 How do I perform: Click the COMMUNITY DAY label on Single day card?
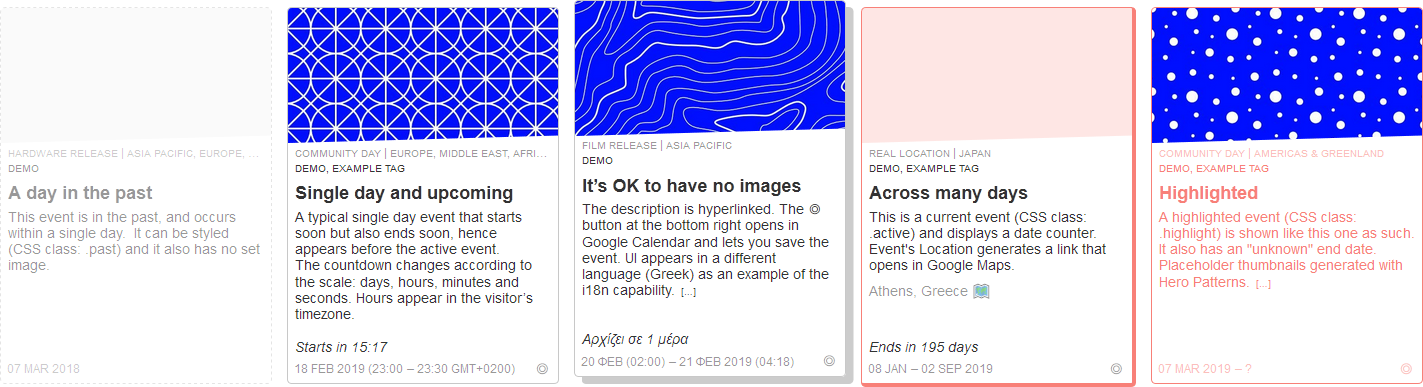[338, 154]
